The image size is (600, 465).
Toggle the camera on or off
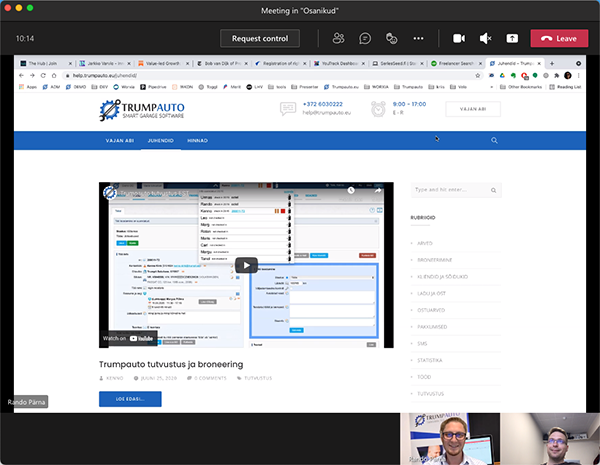coord(459,38)
